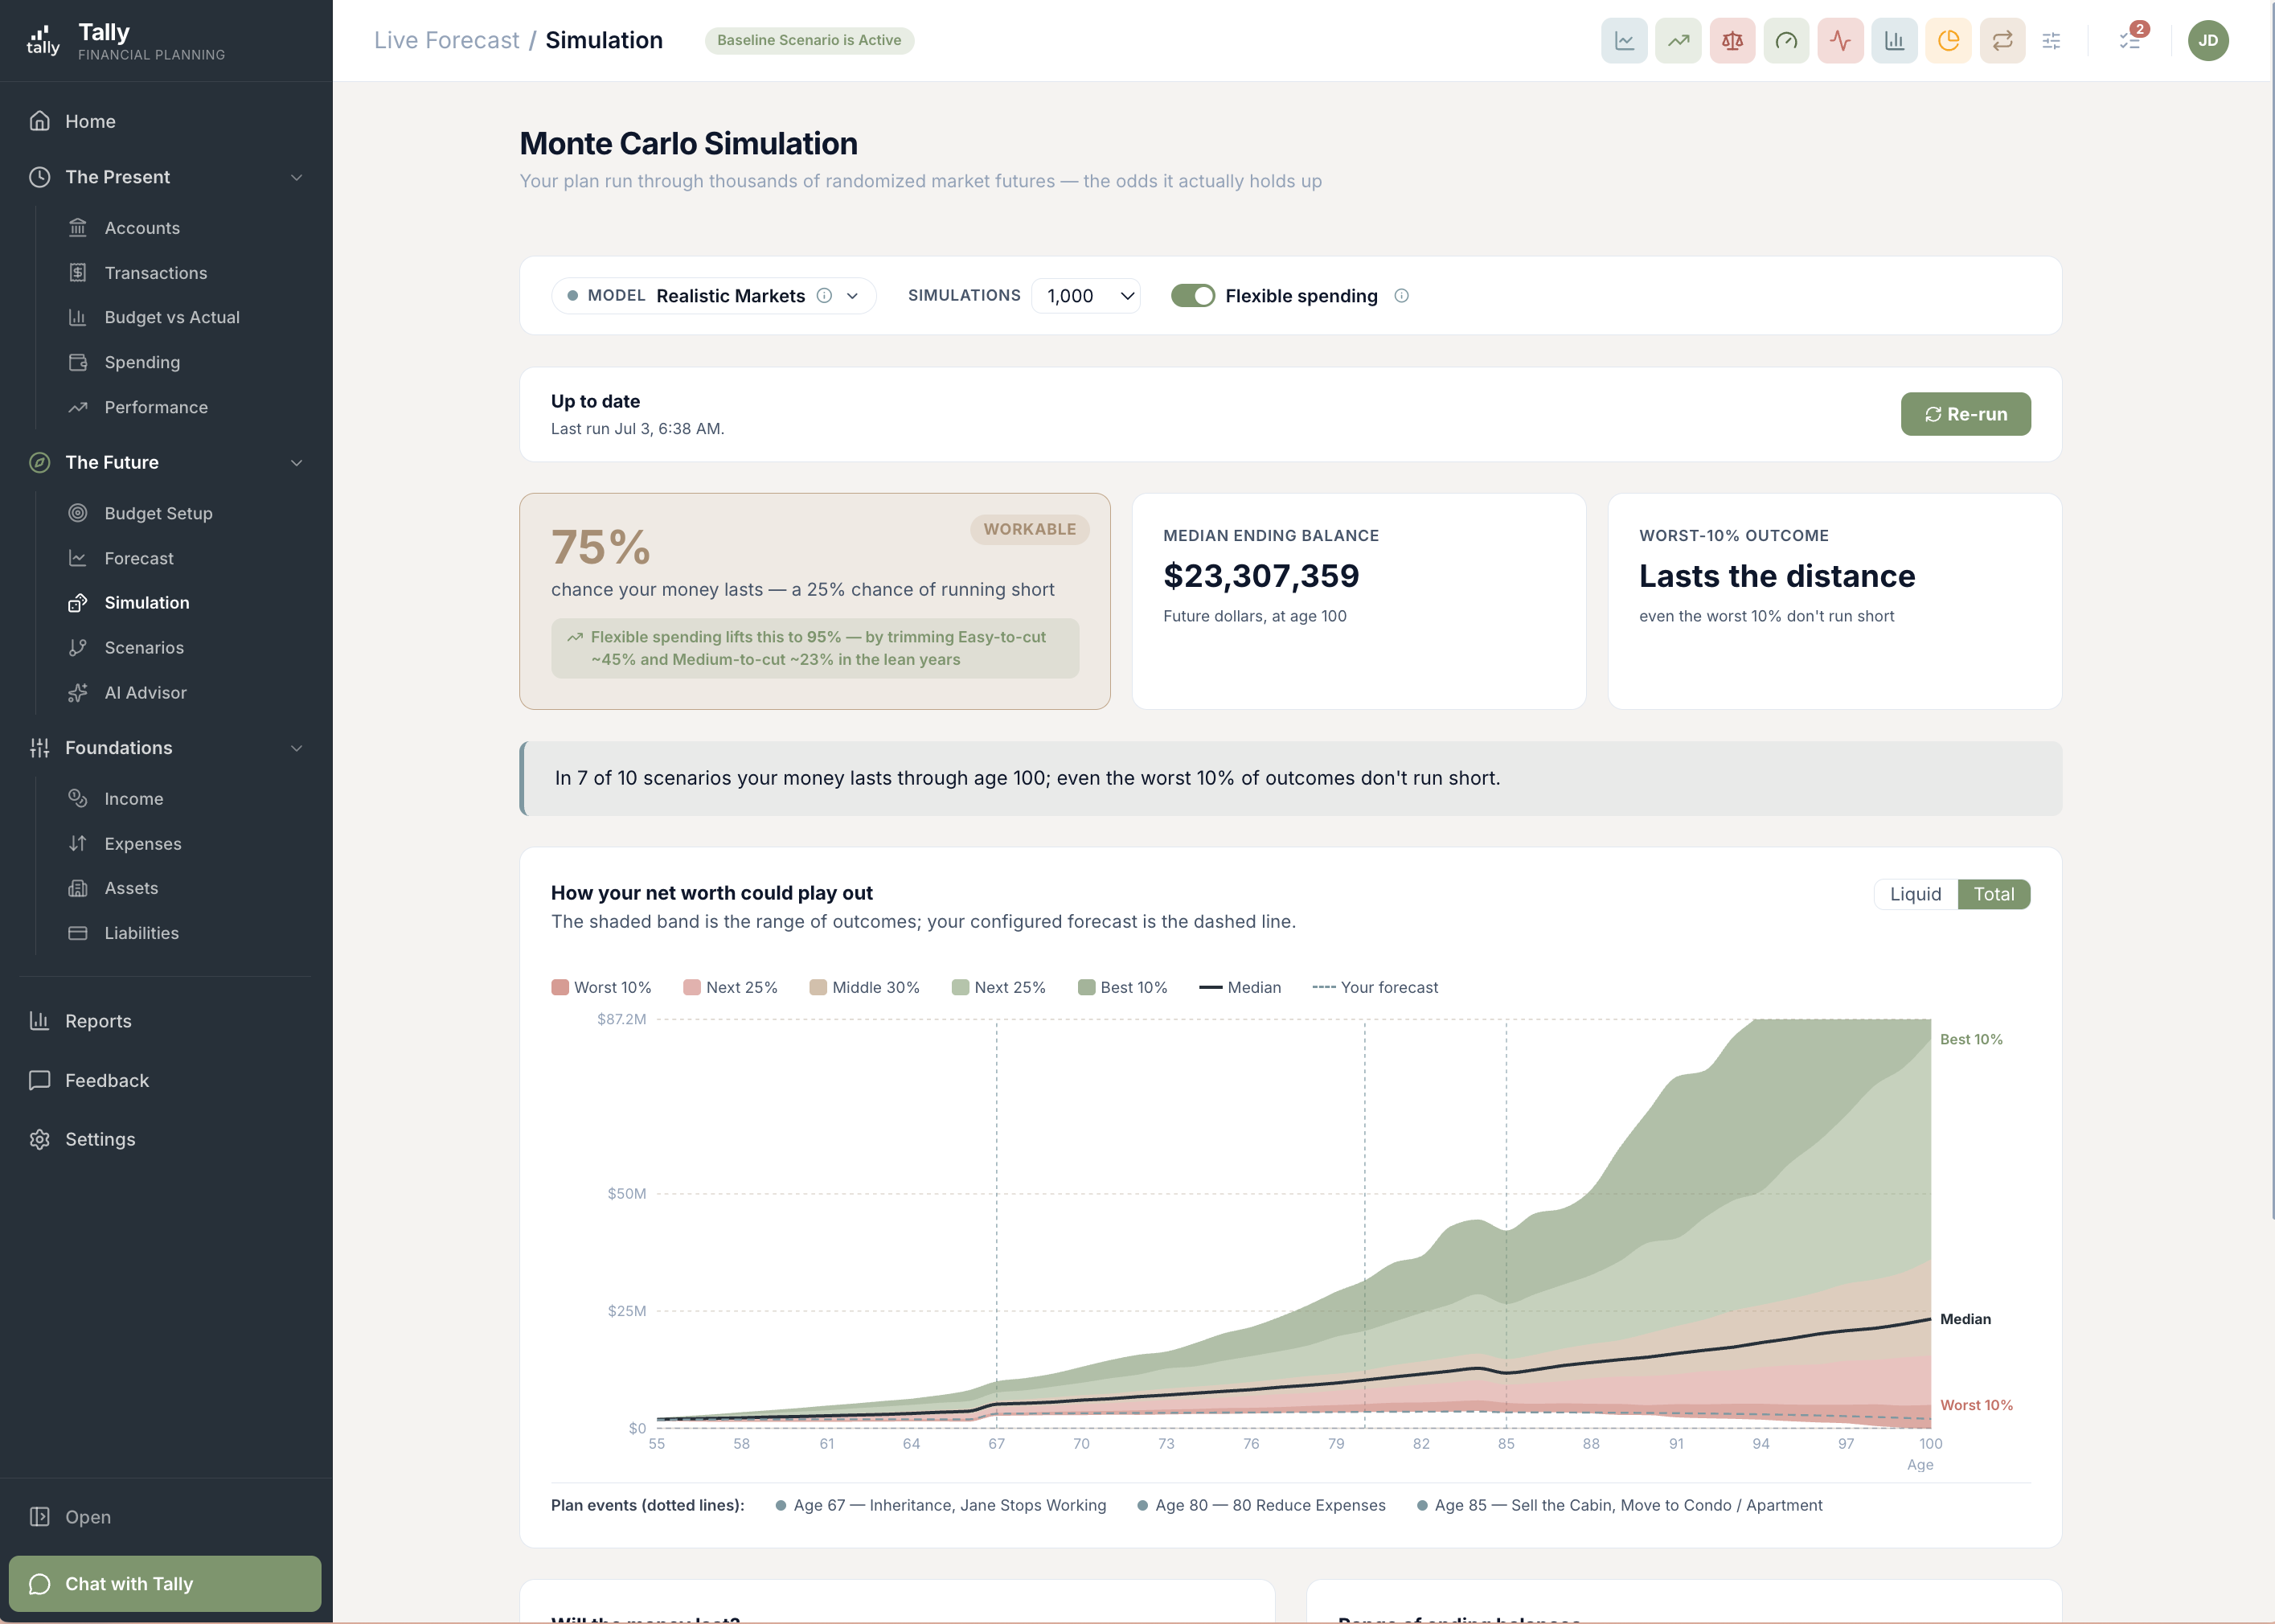
Task: Open Income under Foundations
Action: [134, 799]
